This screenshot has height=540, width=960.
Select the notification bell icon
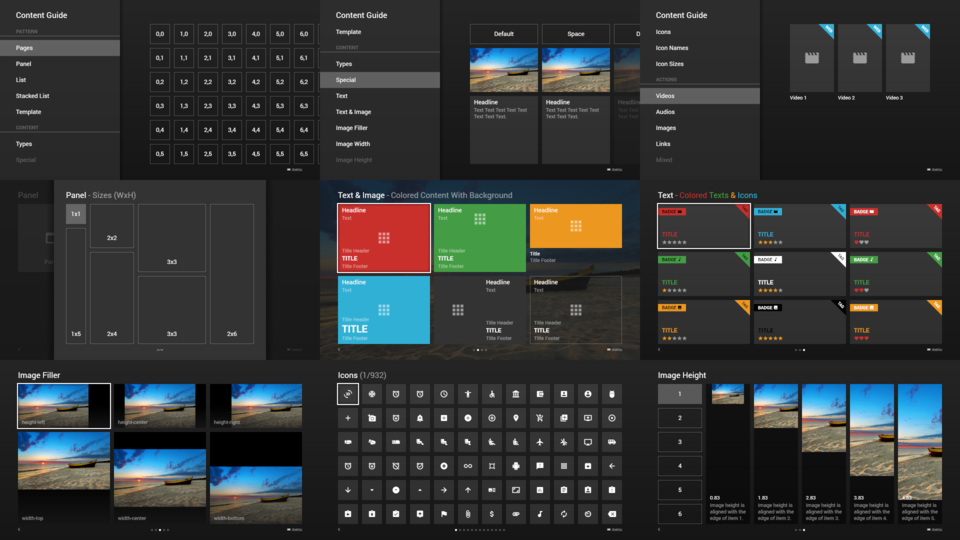point(420,418)
